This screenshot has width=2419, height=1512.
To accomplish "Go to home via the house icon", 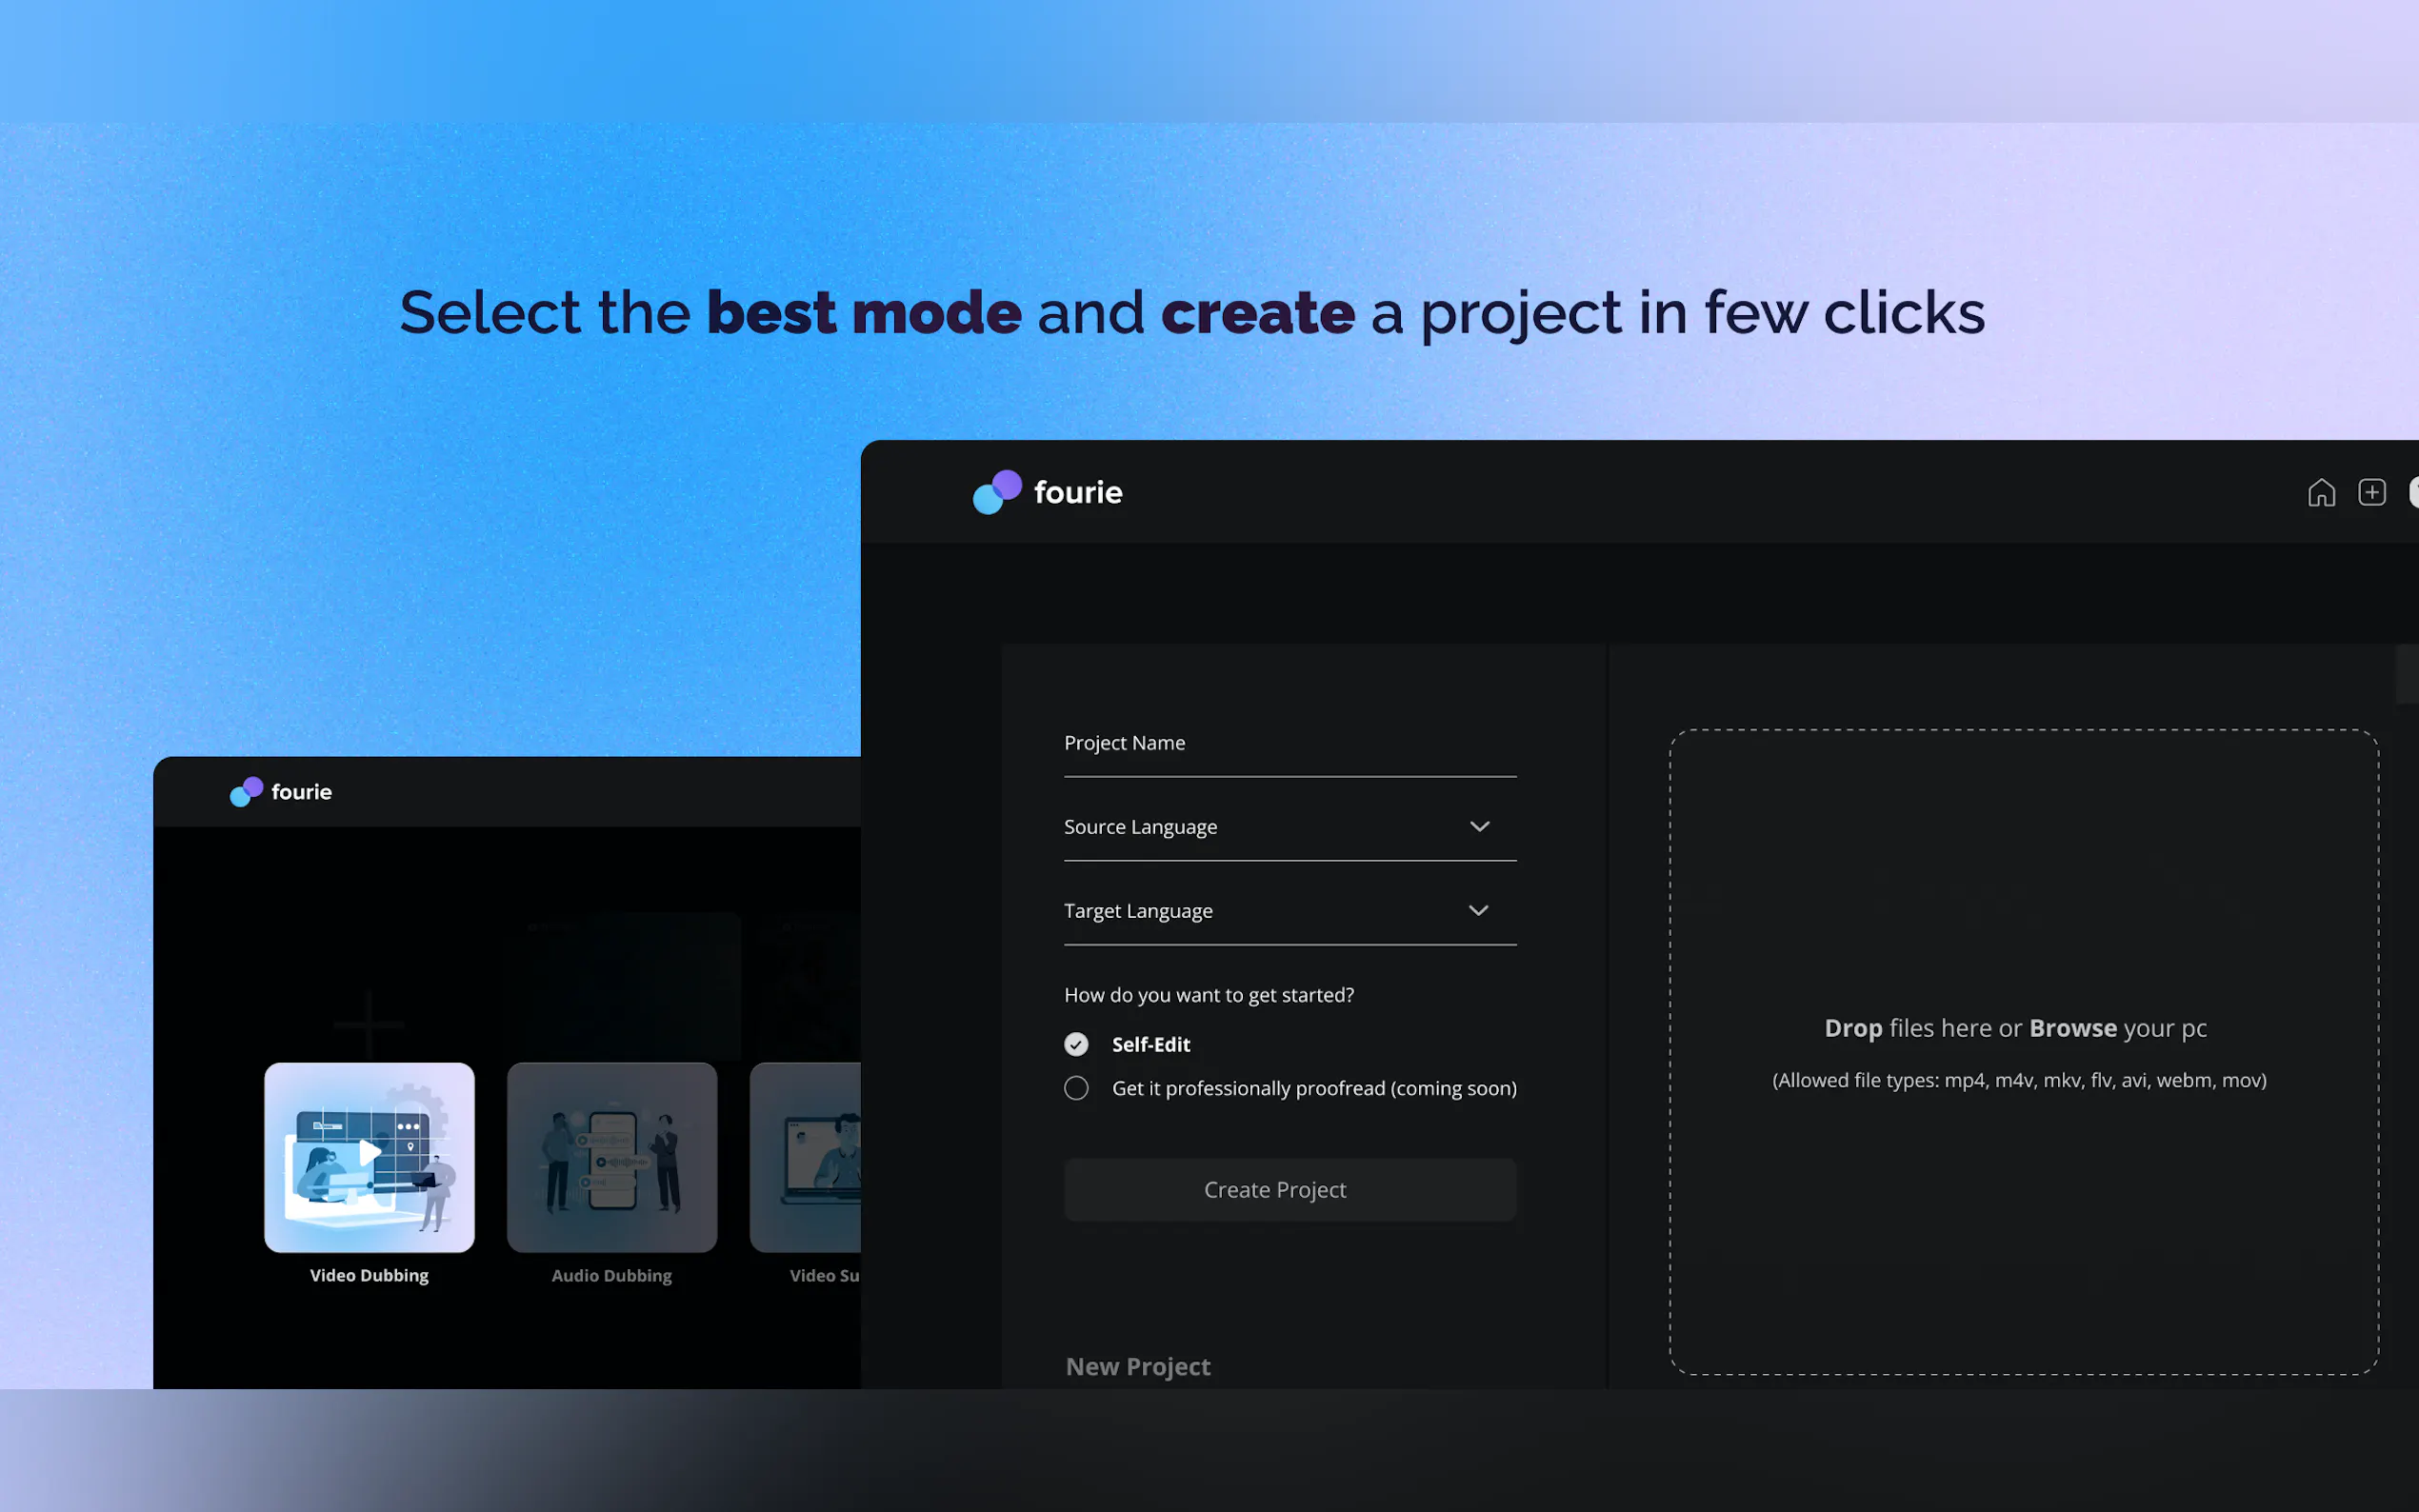I will coord(2321,493).
